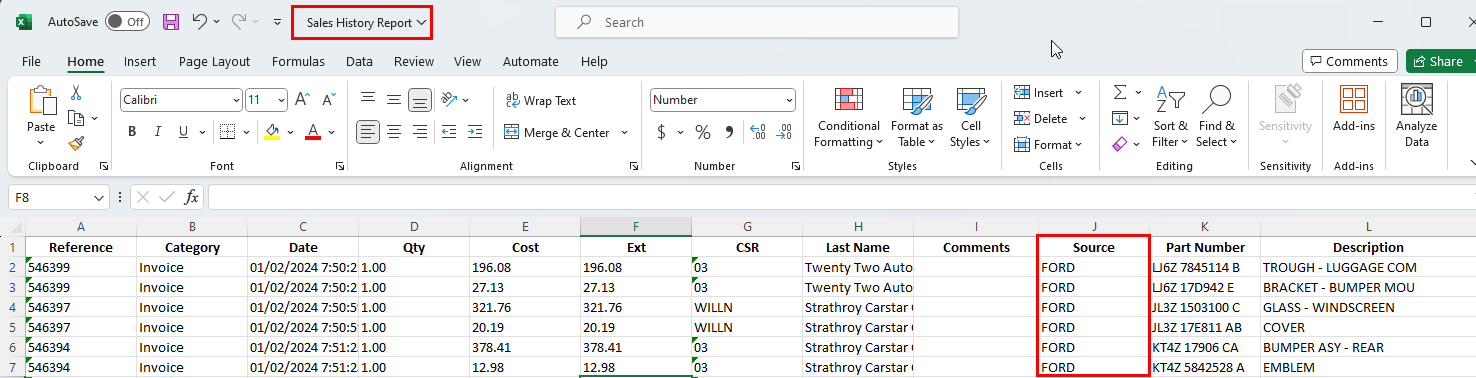Click the Search box in the title bar
Screen dimensions: 1476x378
point(757,22)
